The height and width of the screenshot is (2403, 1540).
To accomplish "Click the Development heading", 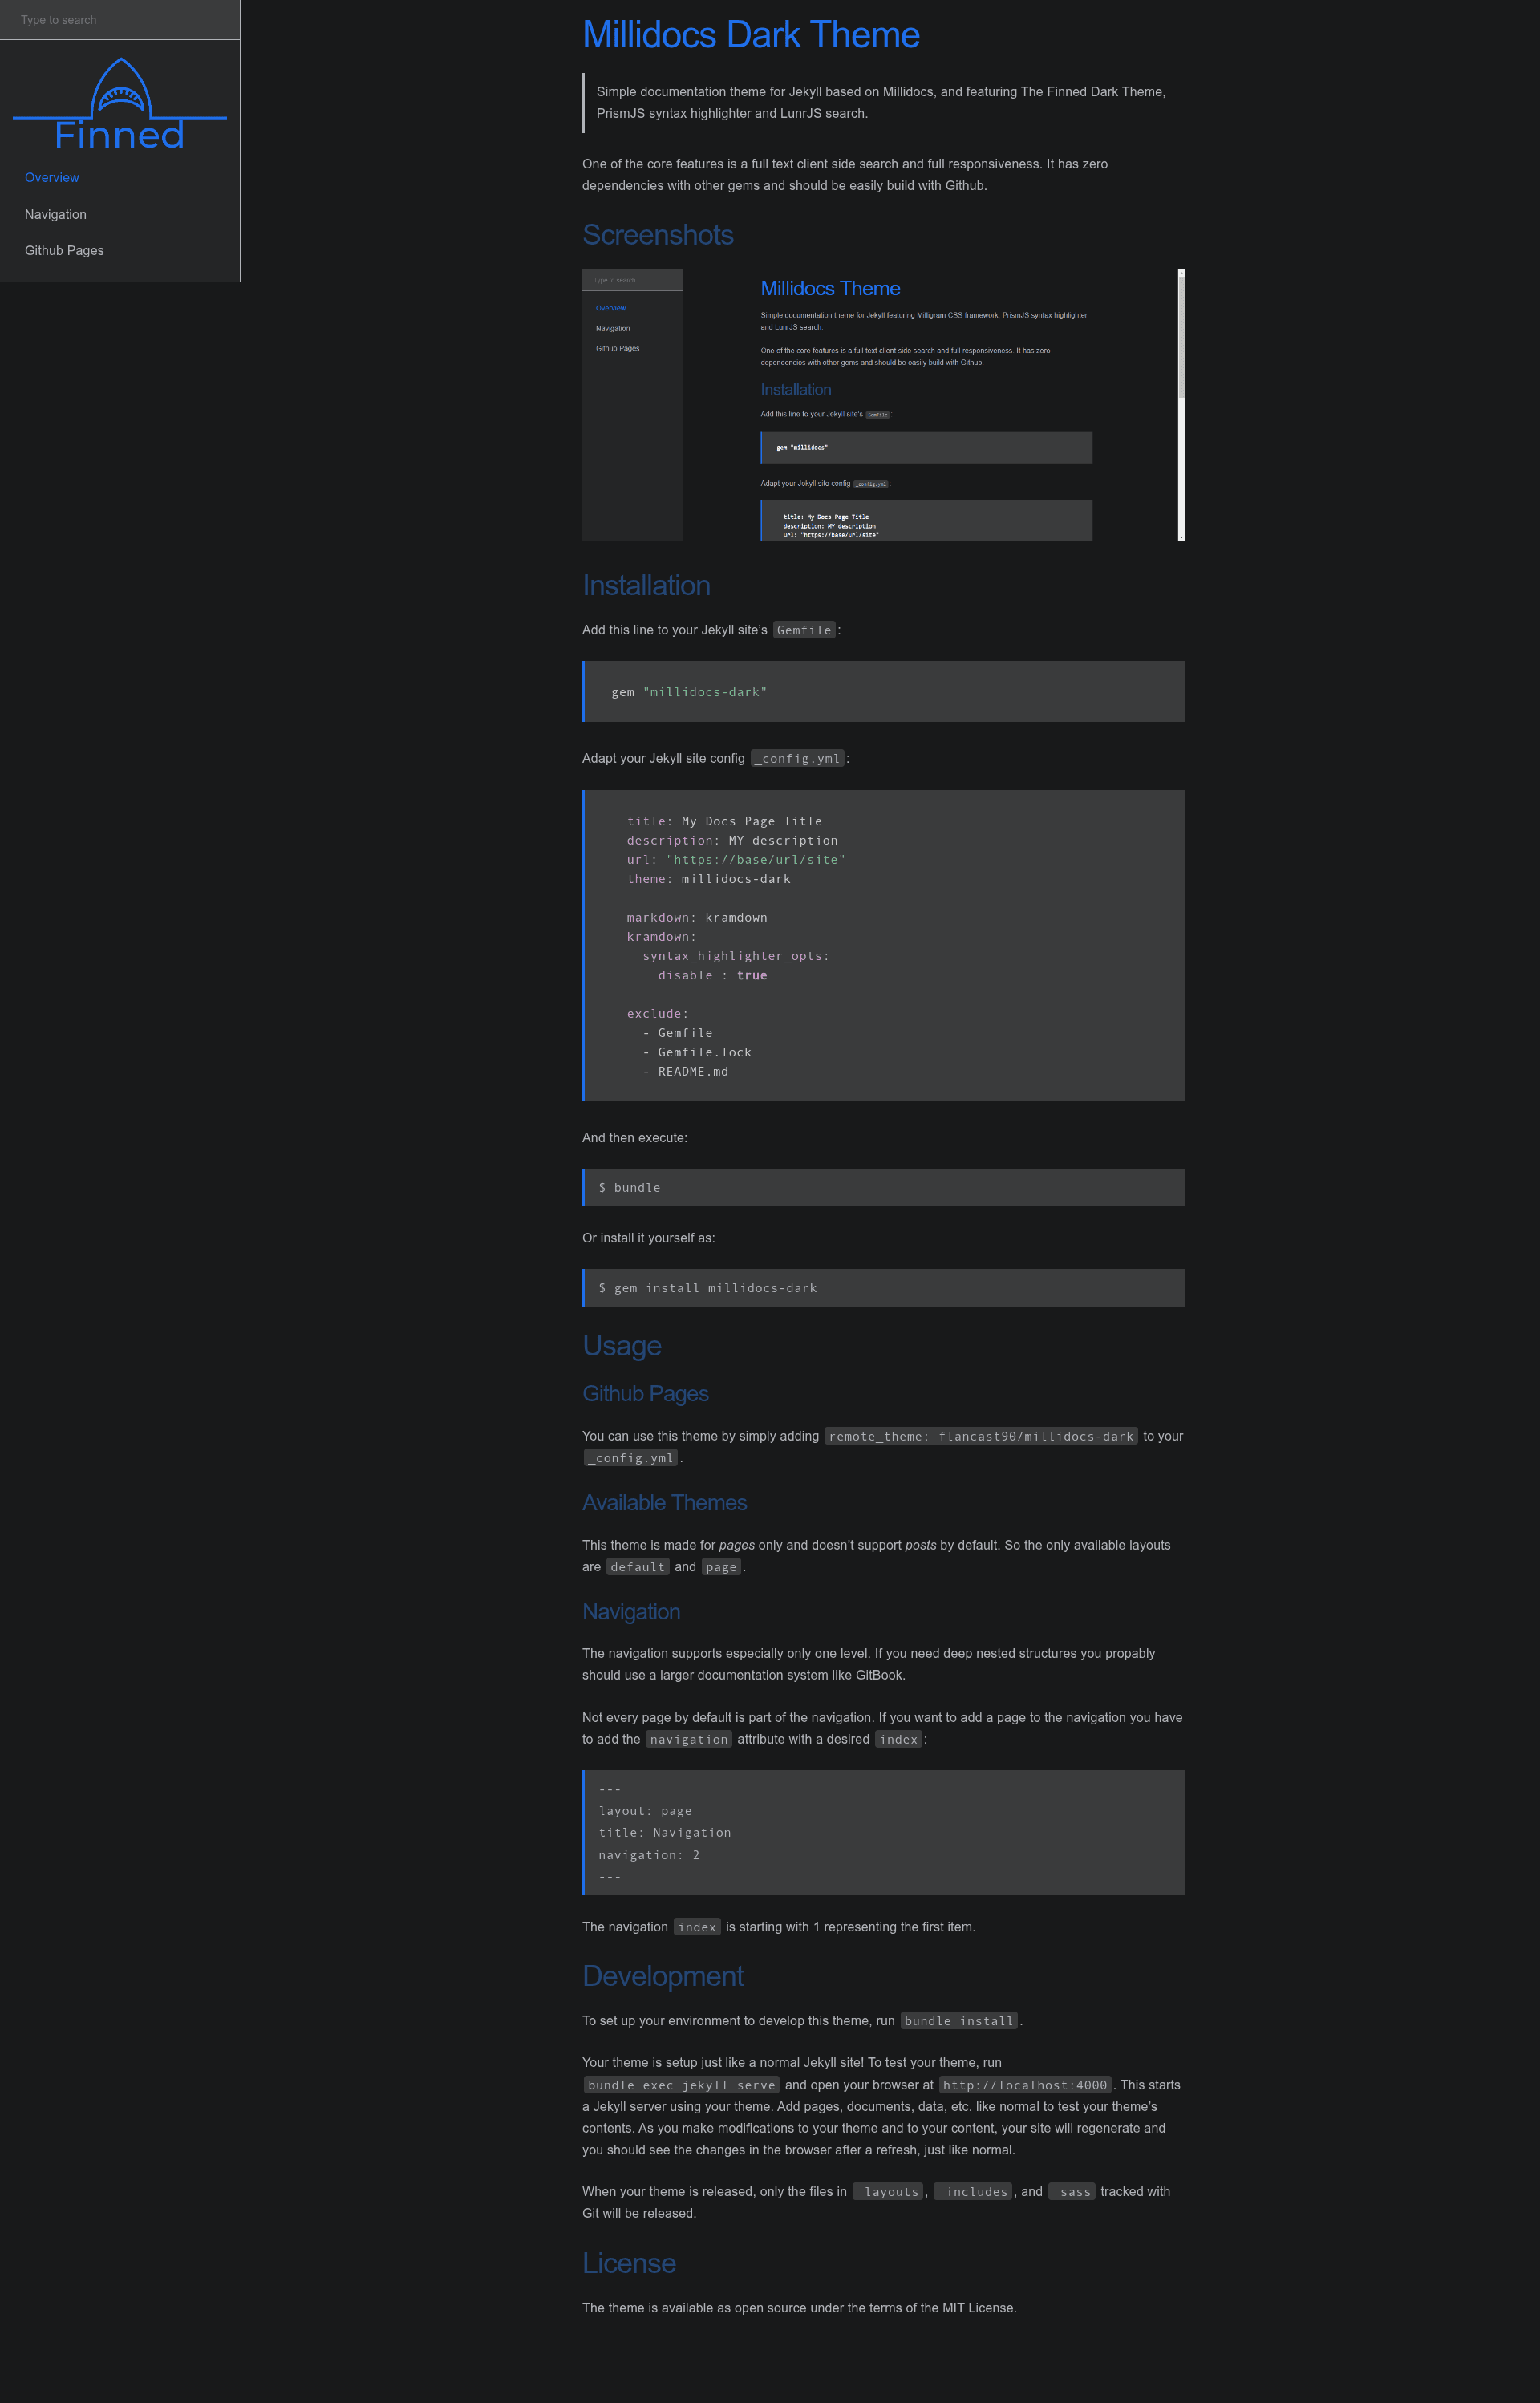I will [x=663, y=1976].
